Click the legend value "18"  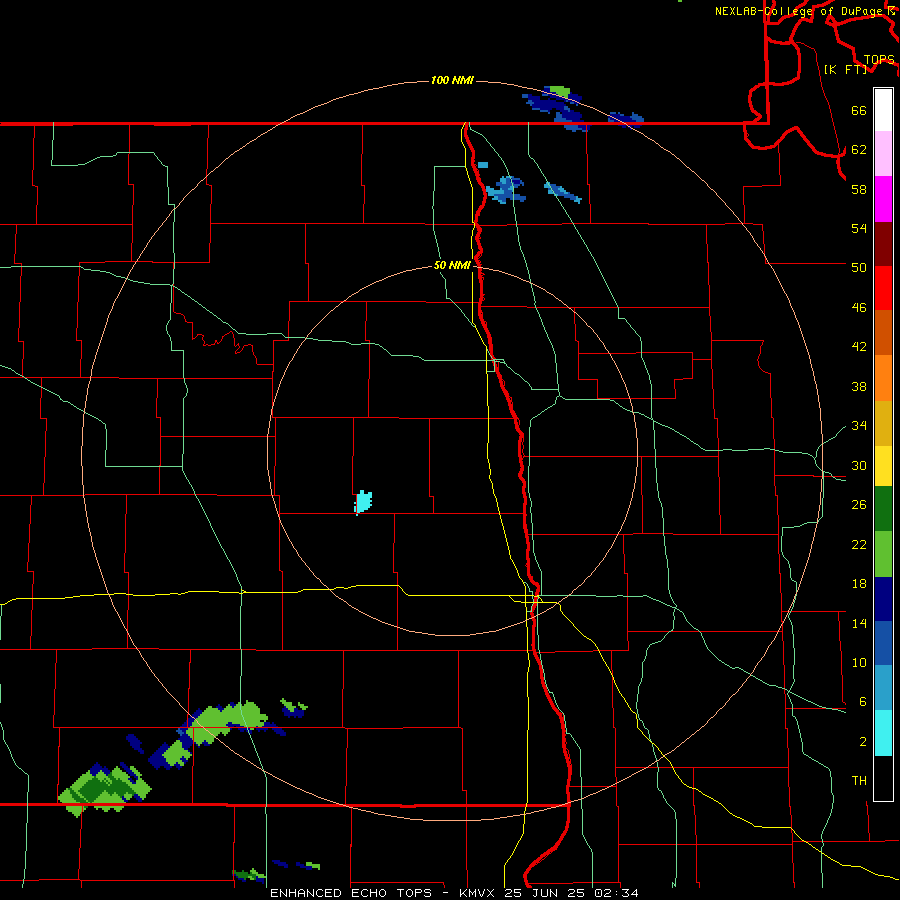(859, 584)
